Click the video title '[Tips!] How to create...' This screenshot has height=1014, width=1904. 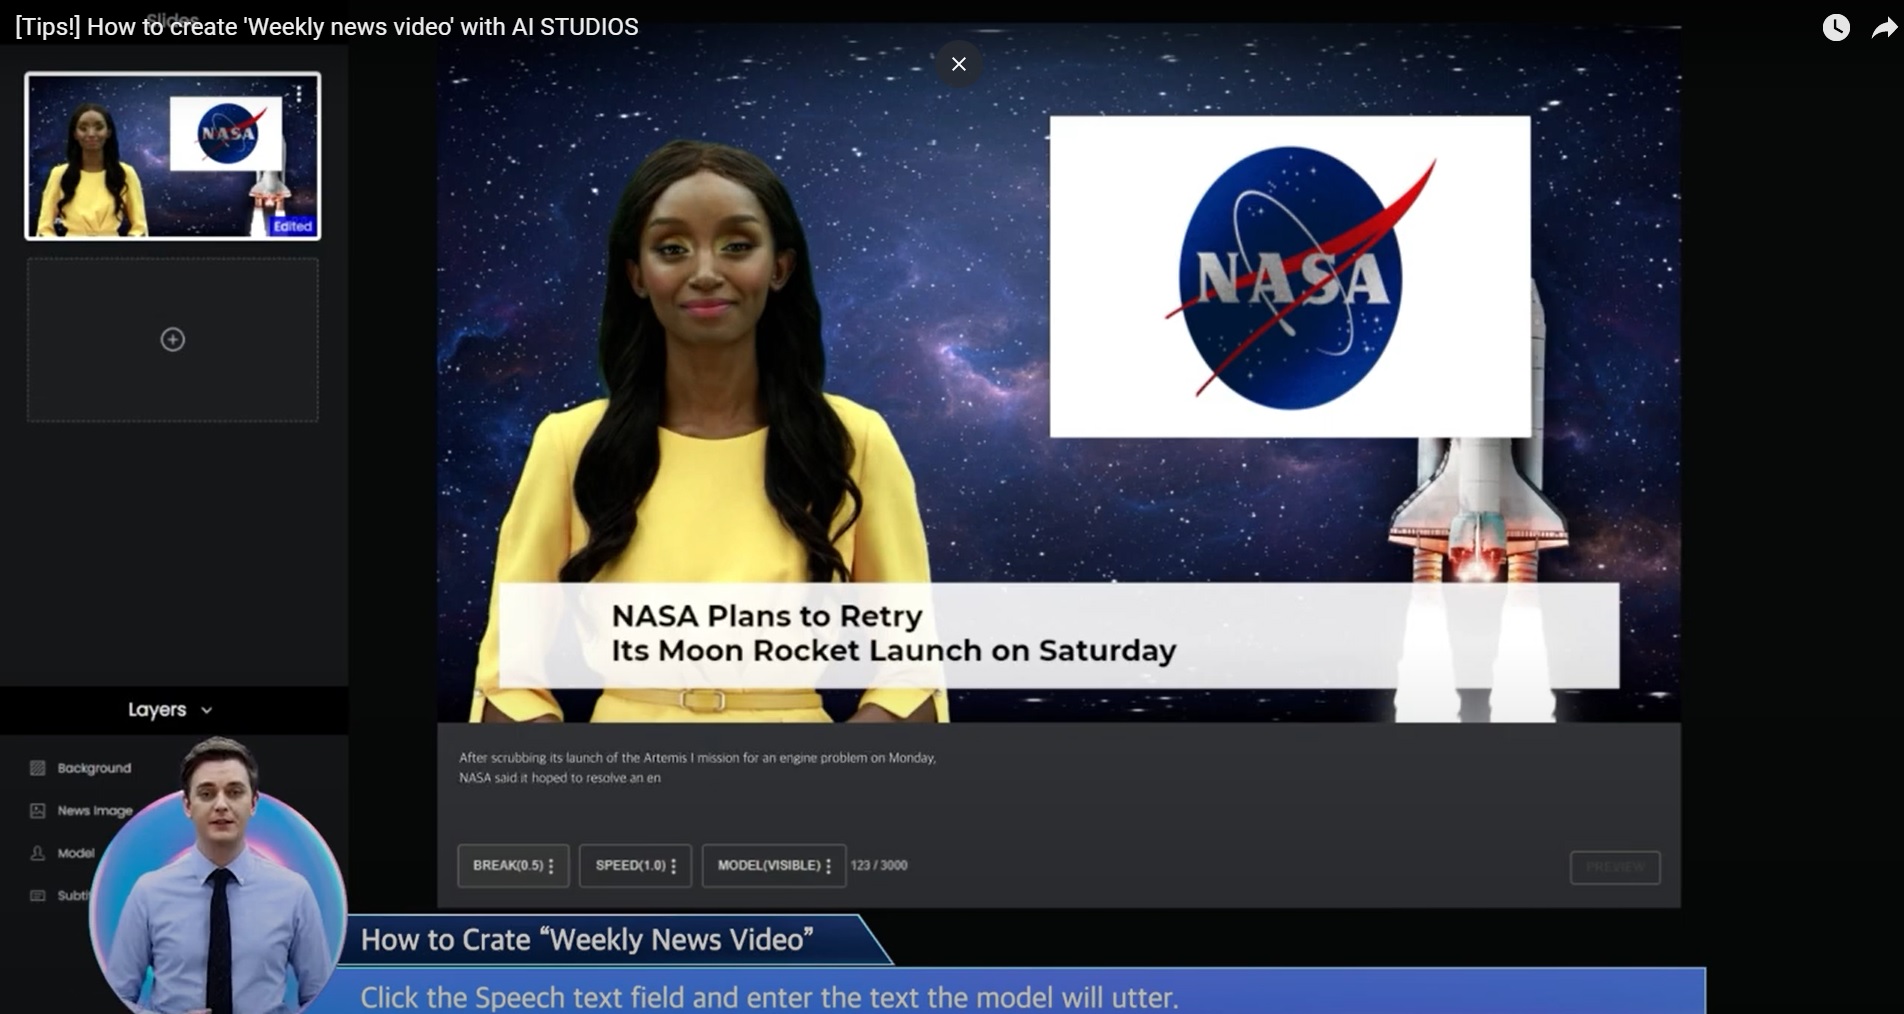pos(327,27)
